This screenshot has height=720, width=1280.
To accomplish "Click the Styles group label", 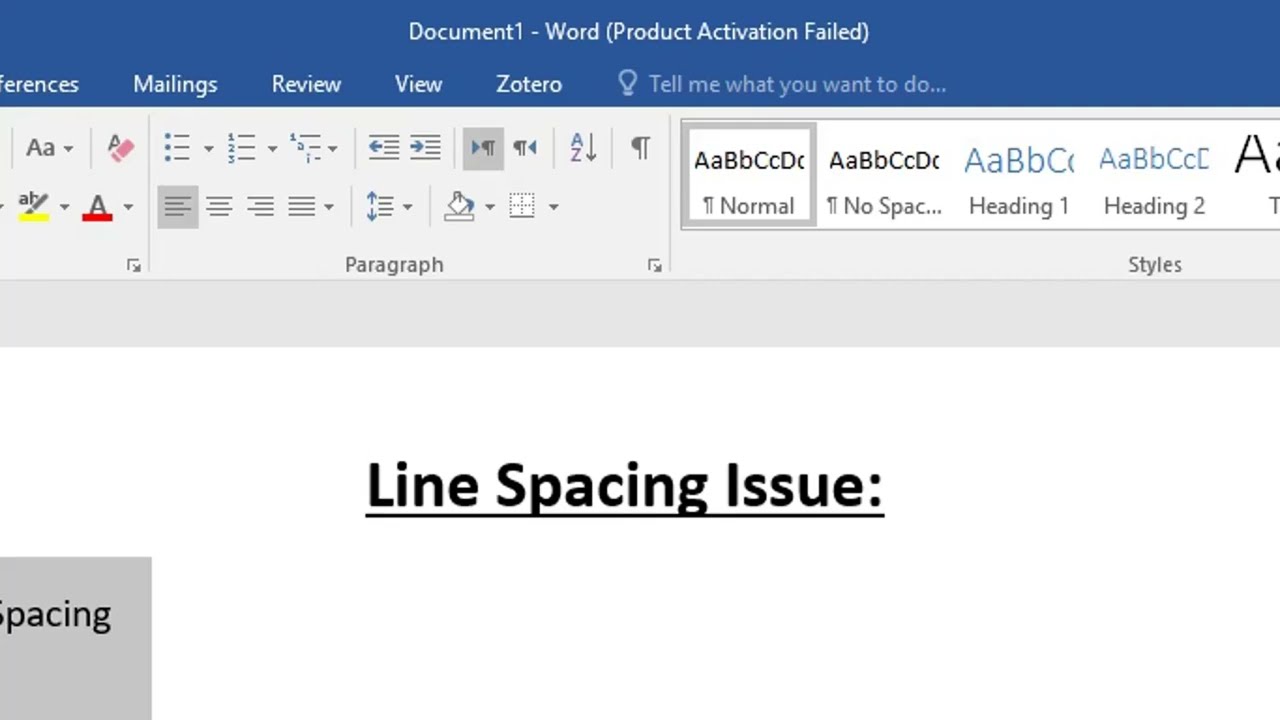I will (1155, 265).
